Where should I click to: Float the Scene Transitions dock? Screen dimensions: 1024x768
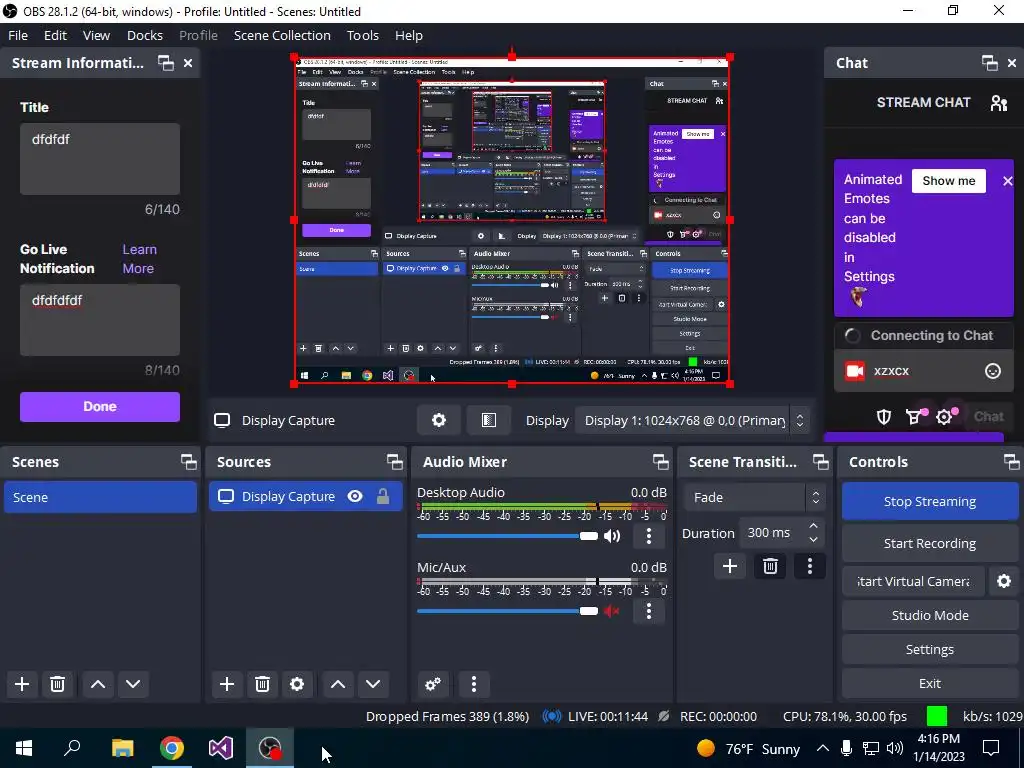coord(820,462)
